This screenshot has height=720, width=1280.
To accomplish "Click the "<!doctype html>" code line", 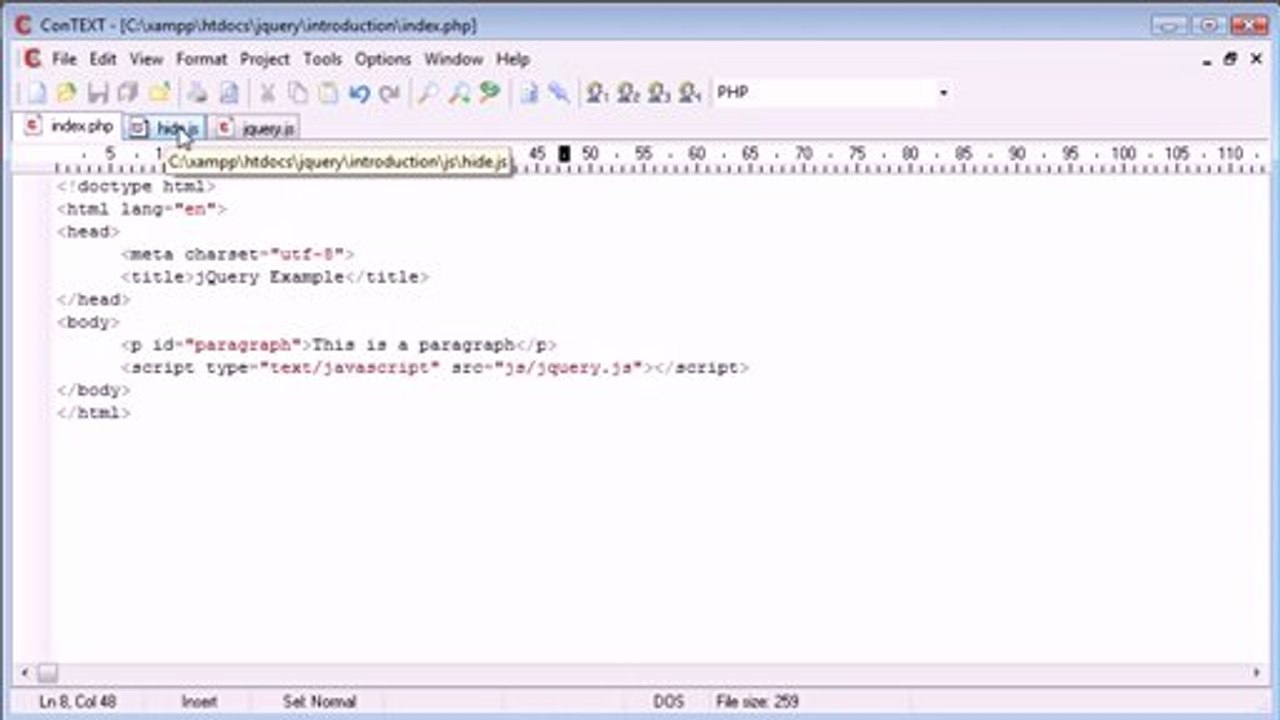I will 136,186.
